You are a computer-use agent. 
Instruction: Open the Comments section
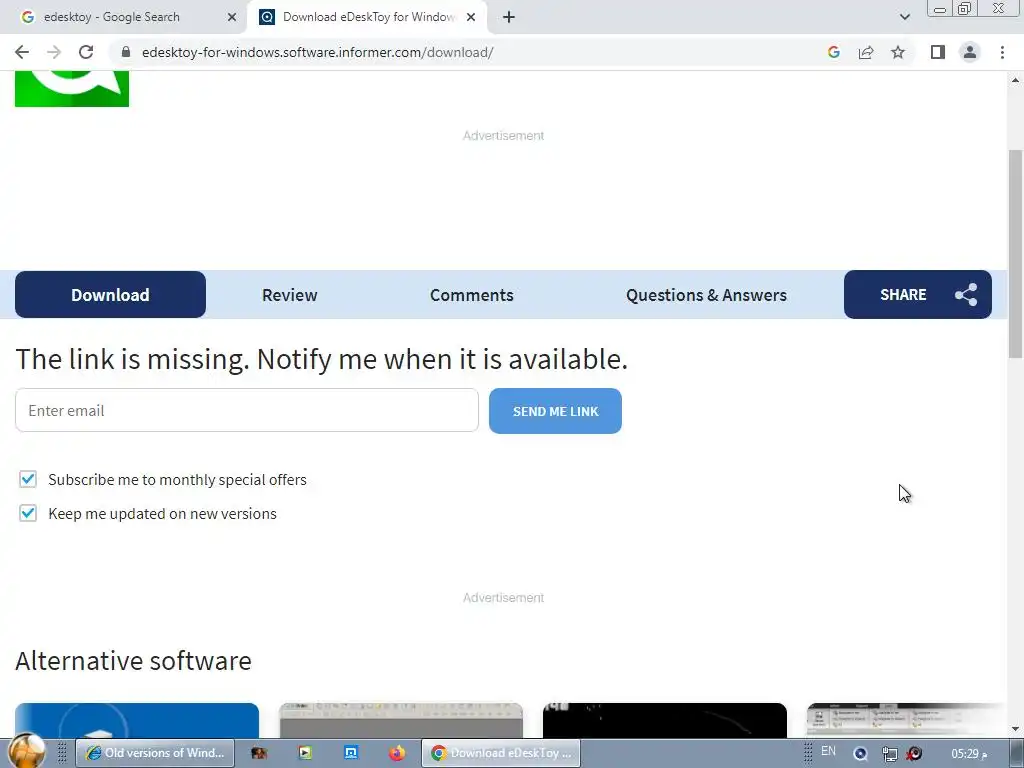tap(472, 295)
